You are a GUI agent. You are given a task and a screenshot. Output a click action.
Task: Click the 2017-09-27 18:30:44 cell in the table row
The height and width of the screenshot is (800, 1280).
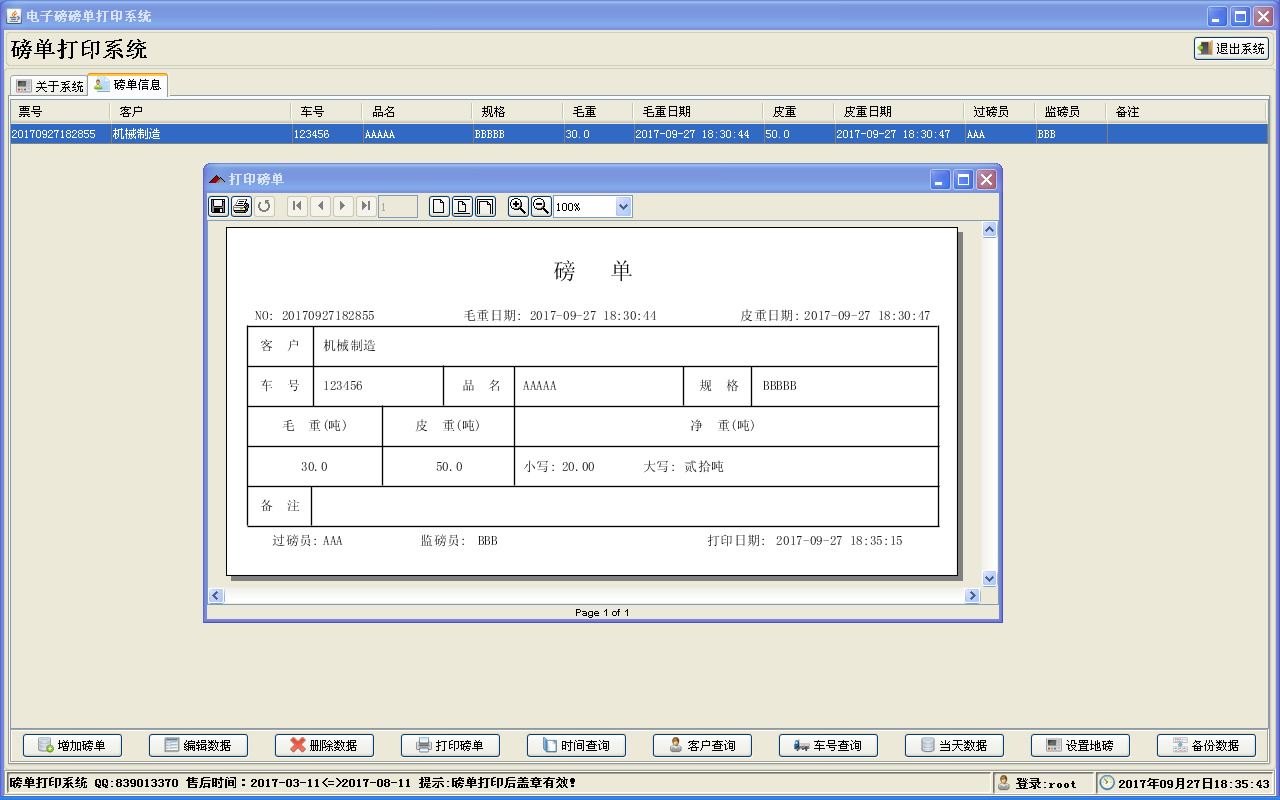point(698,134)
